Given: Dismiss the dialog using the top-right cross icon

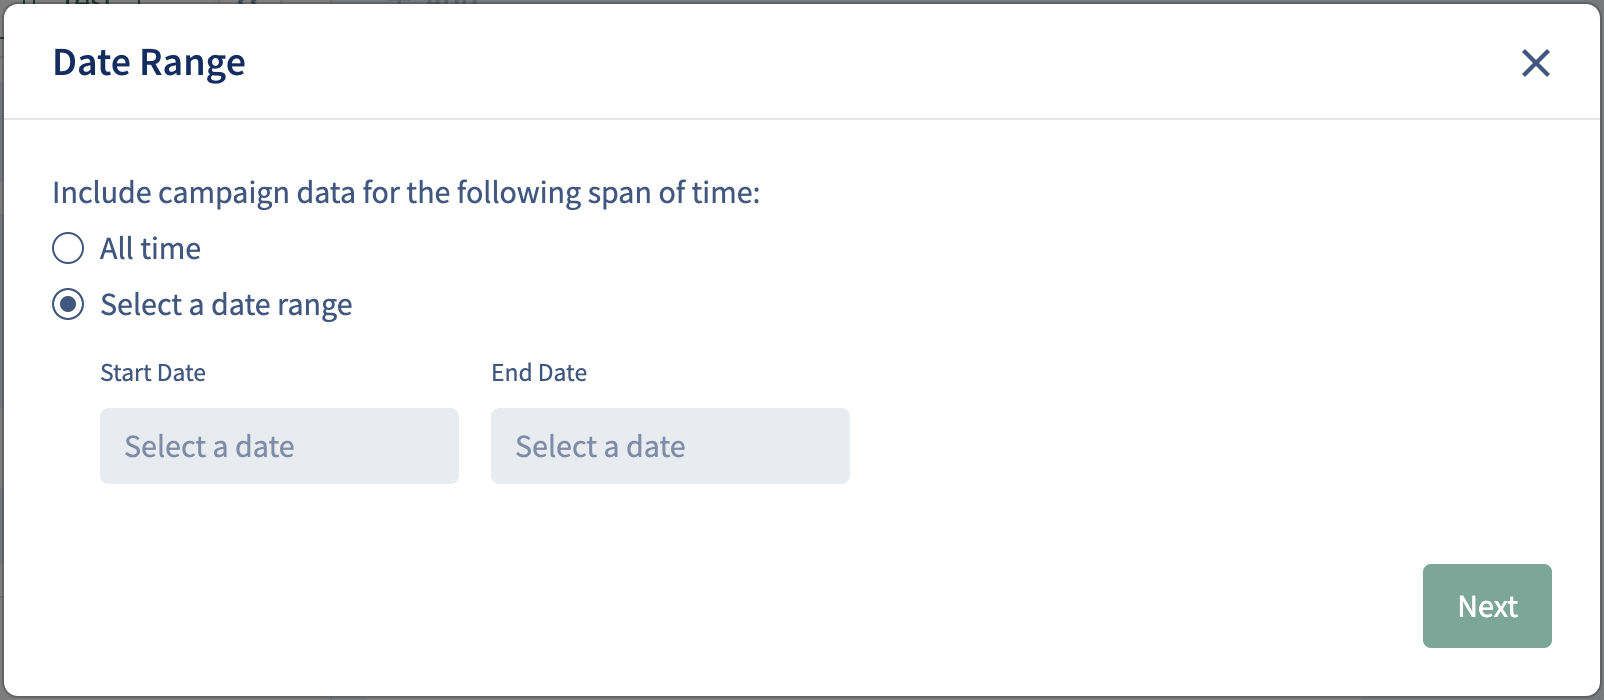Looking at the screenshot, I should click(x=1535, y=63).
